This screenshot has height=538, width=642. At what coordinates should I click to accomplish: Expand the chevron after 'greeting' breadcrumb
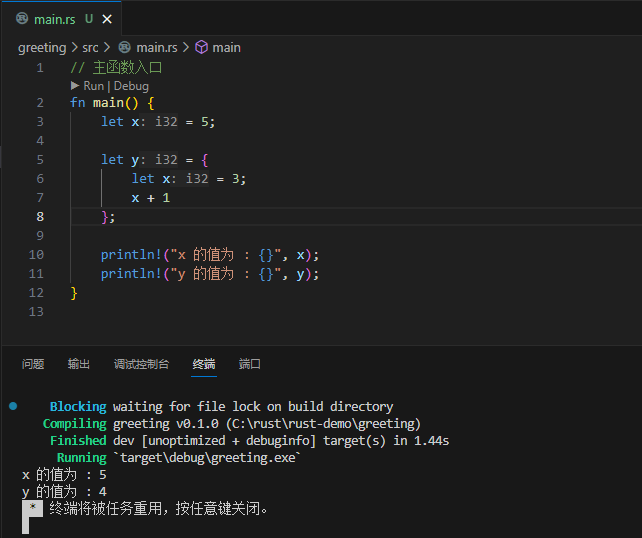pyautogui.click(x=74, y=48)
